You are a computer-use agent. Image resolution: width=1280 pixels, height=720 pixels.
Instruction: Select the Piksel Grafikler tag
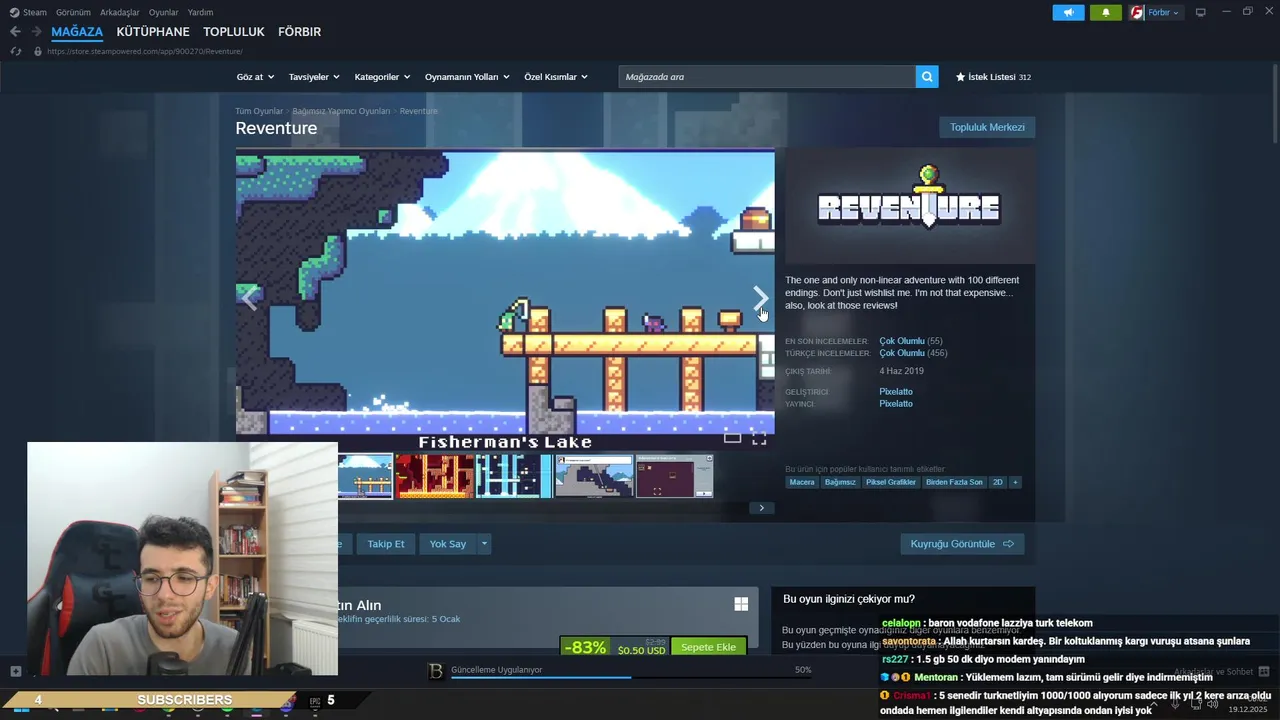[891, 482]
